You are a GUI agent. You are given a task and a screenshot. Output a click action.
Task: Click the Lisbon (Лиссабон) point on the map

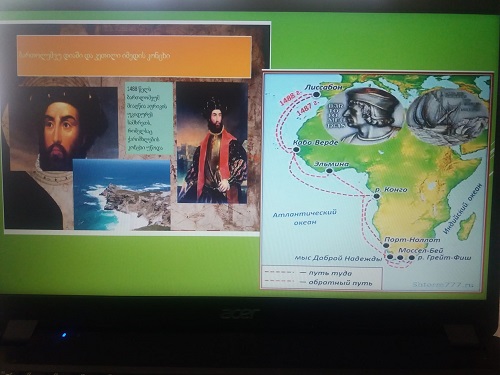tap(316, 94)
